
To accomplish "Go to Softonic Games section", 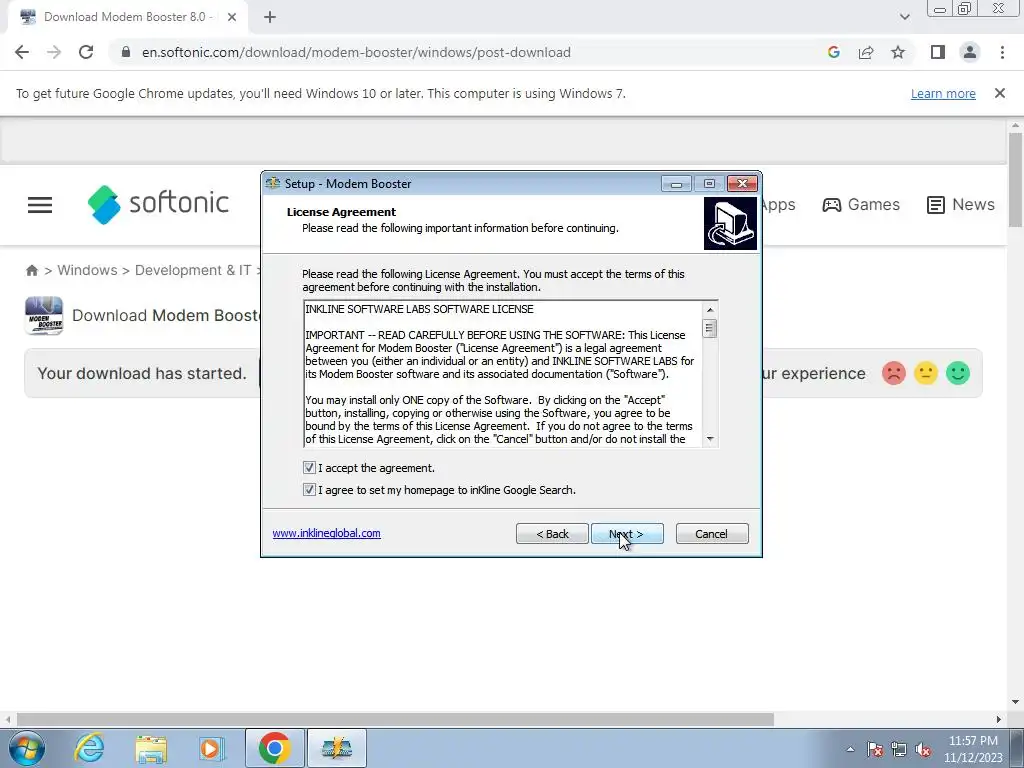I will [861, 204].
